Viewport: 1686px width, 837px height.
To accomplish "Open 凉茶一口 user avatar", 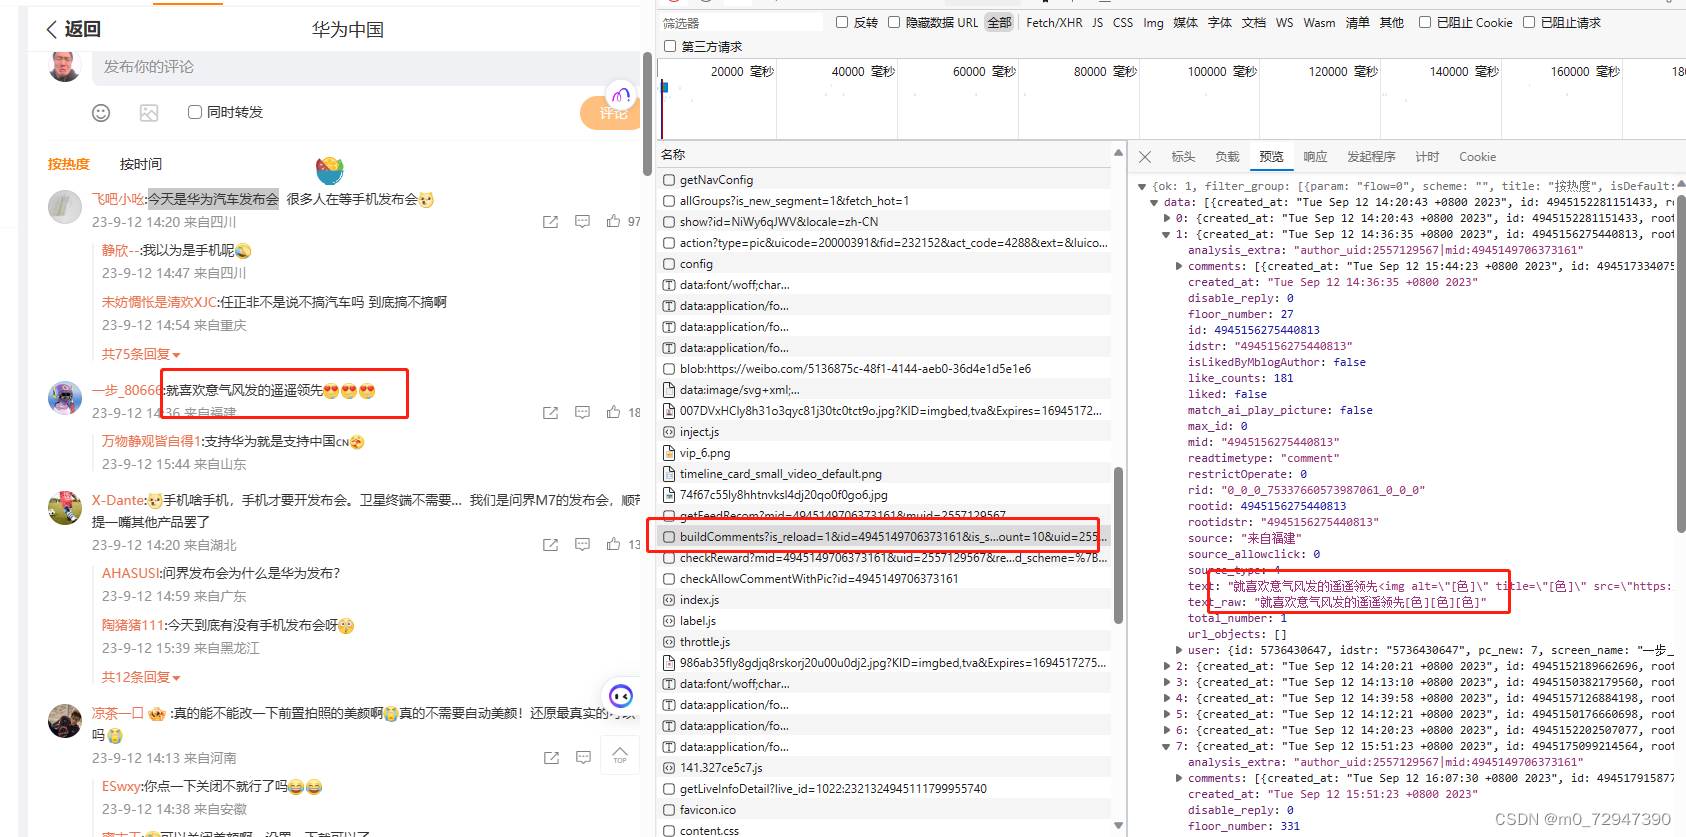I will point(65,720).
